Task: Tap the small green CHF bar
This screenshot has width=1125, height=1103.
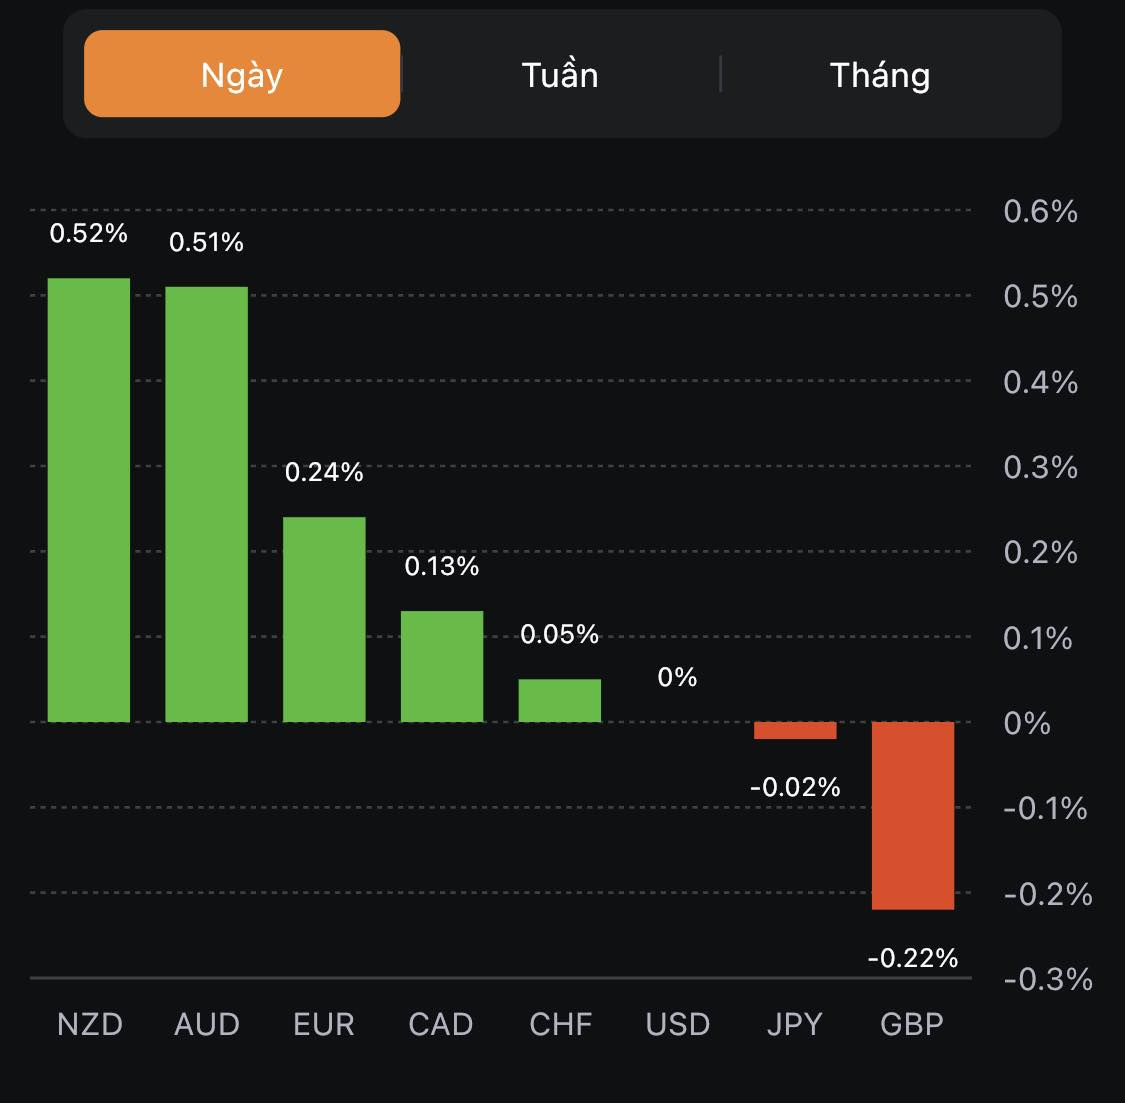Action: pos(560,700)
